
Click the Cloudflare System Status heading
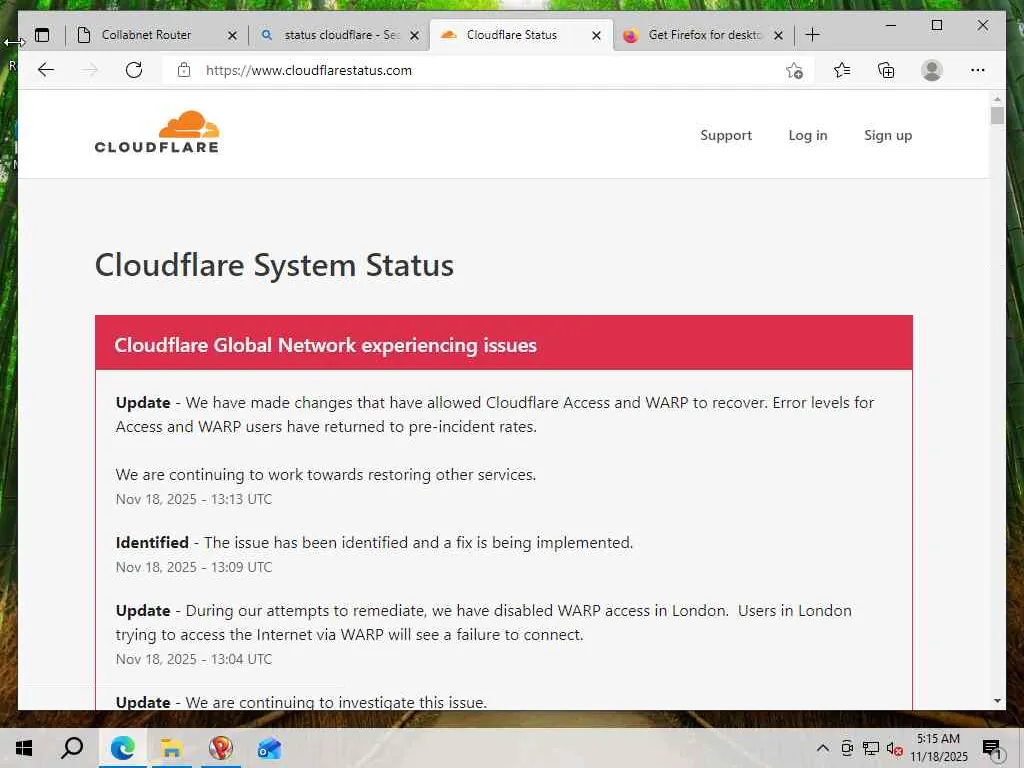(274, 265)
